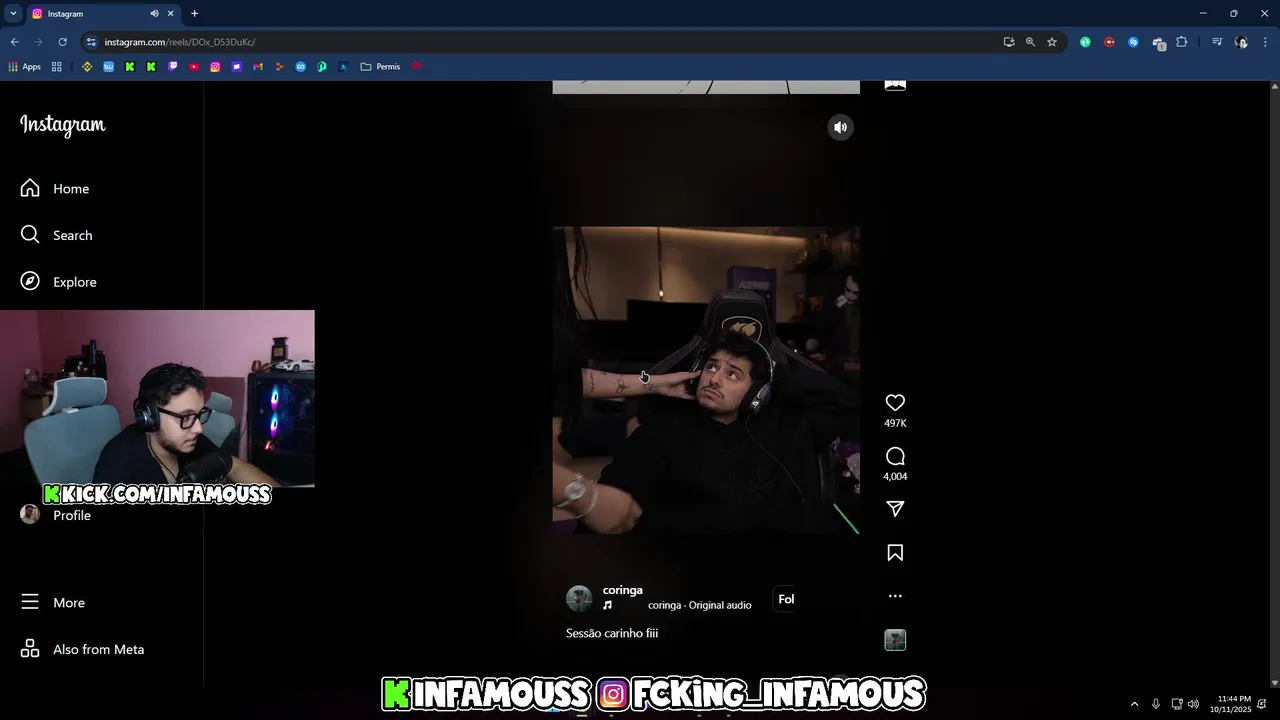Like the reel using the heart icon
The height and width of the screenshot is (720, 1280).
895,402
